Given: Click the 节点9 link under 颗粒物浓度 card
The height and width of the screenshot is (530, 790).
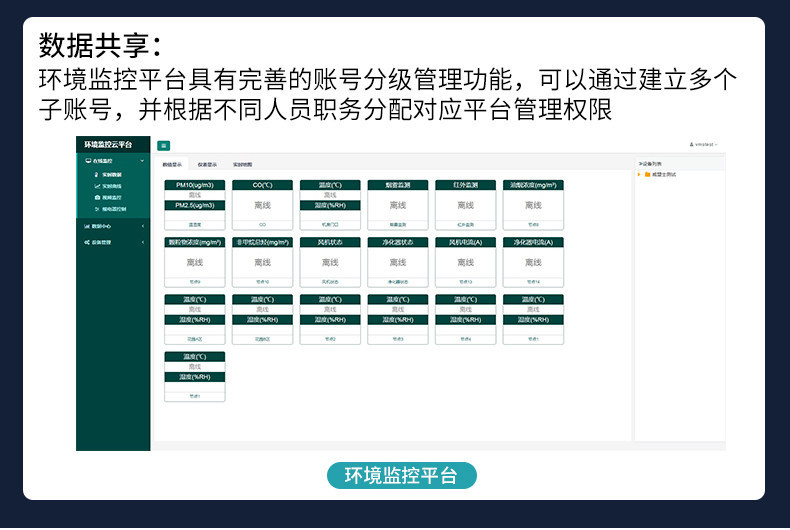Looking at the screenshot, I should pyautogui.click(x=194, y=282).
